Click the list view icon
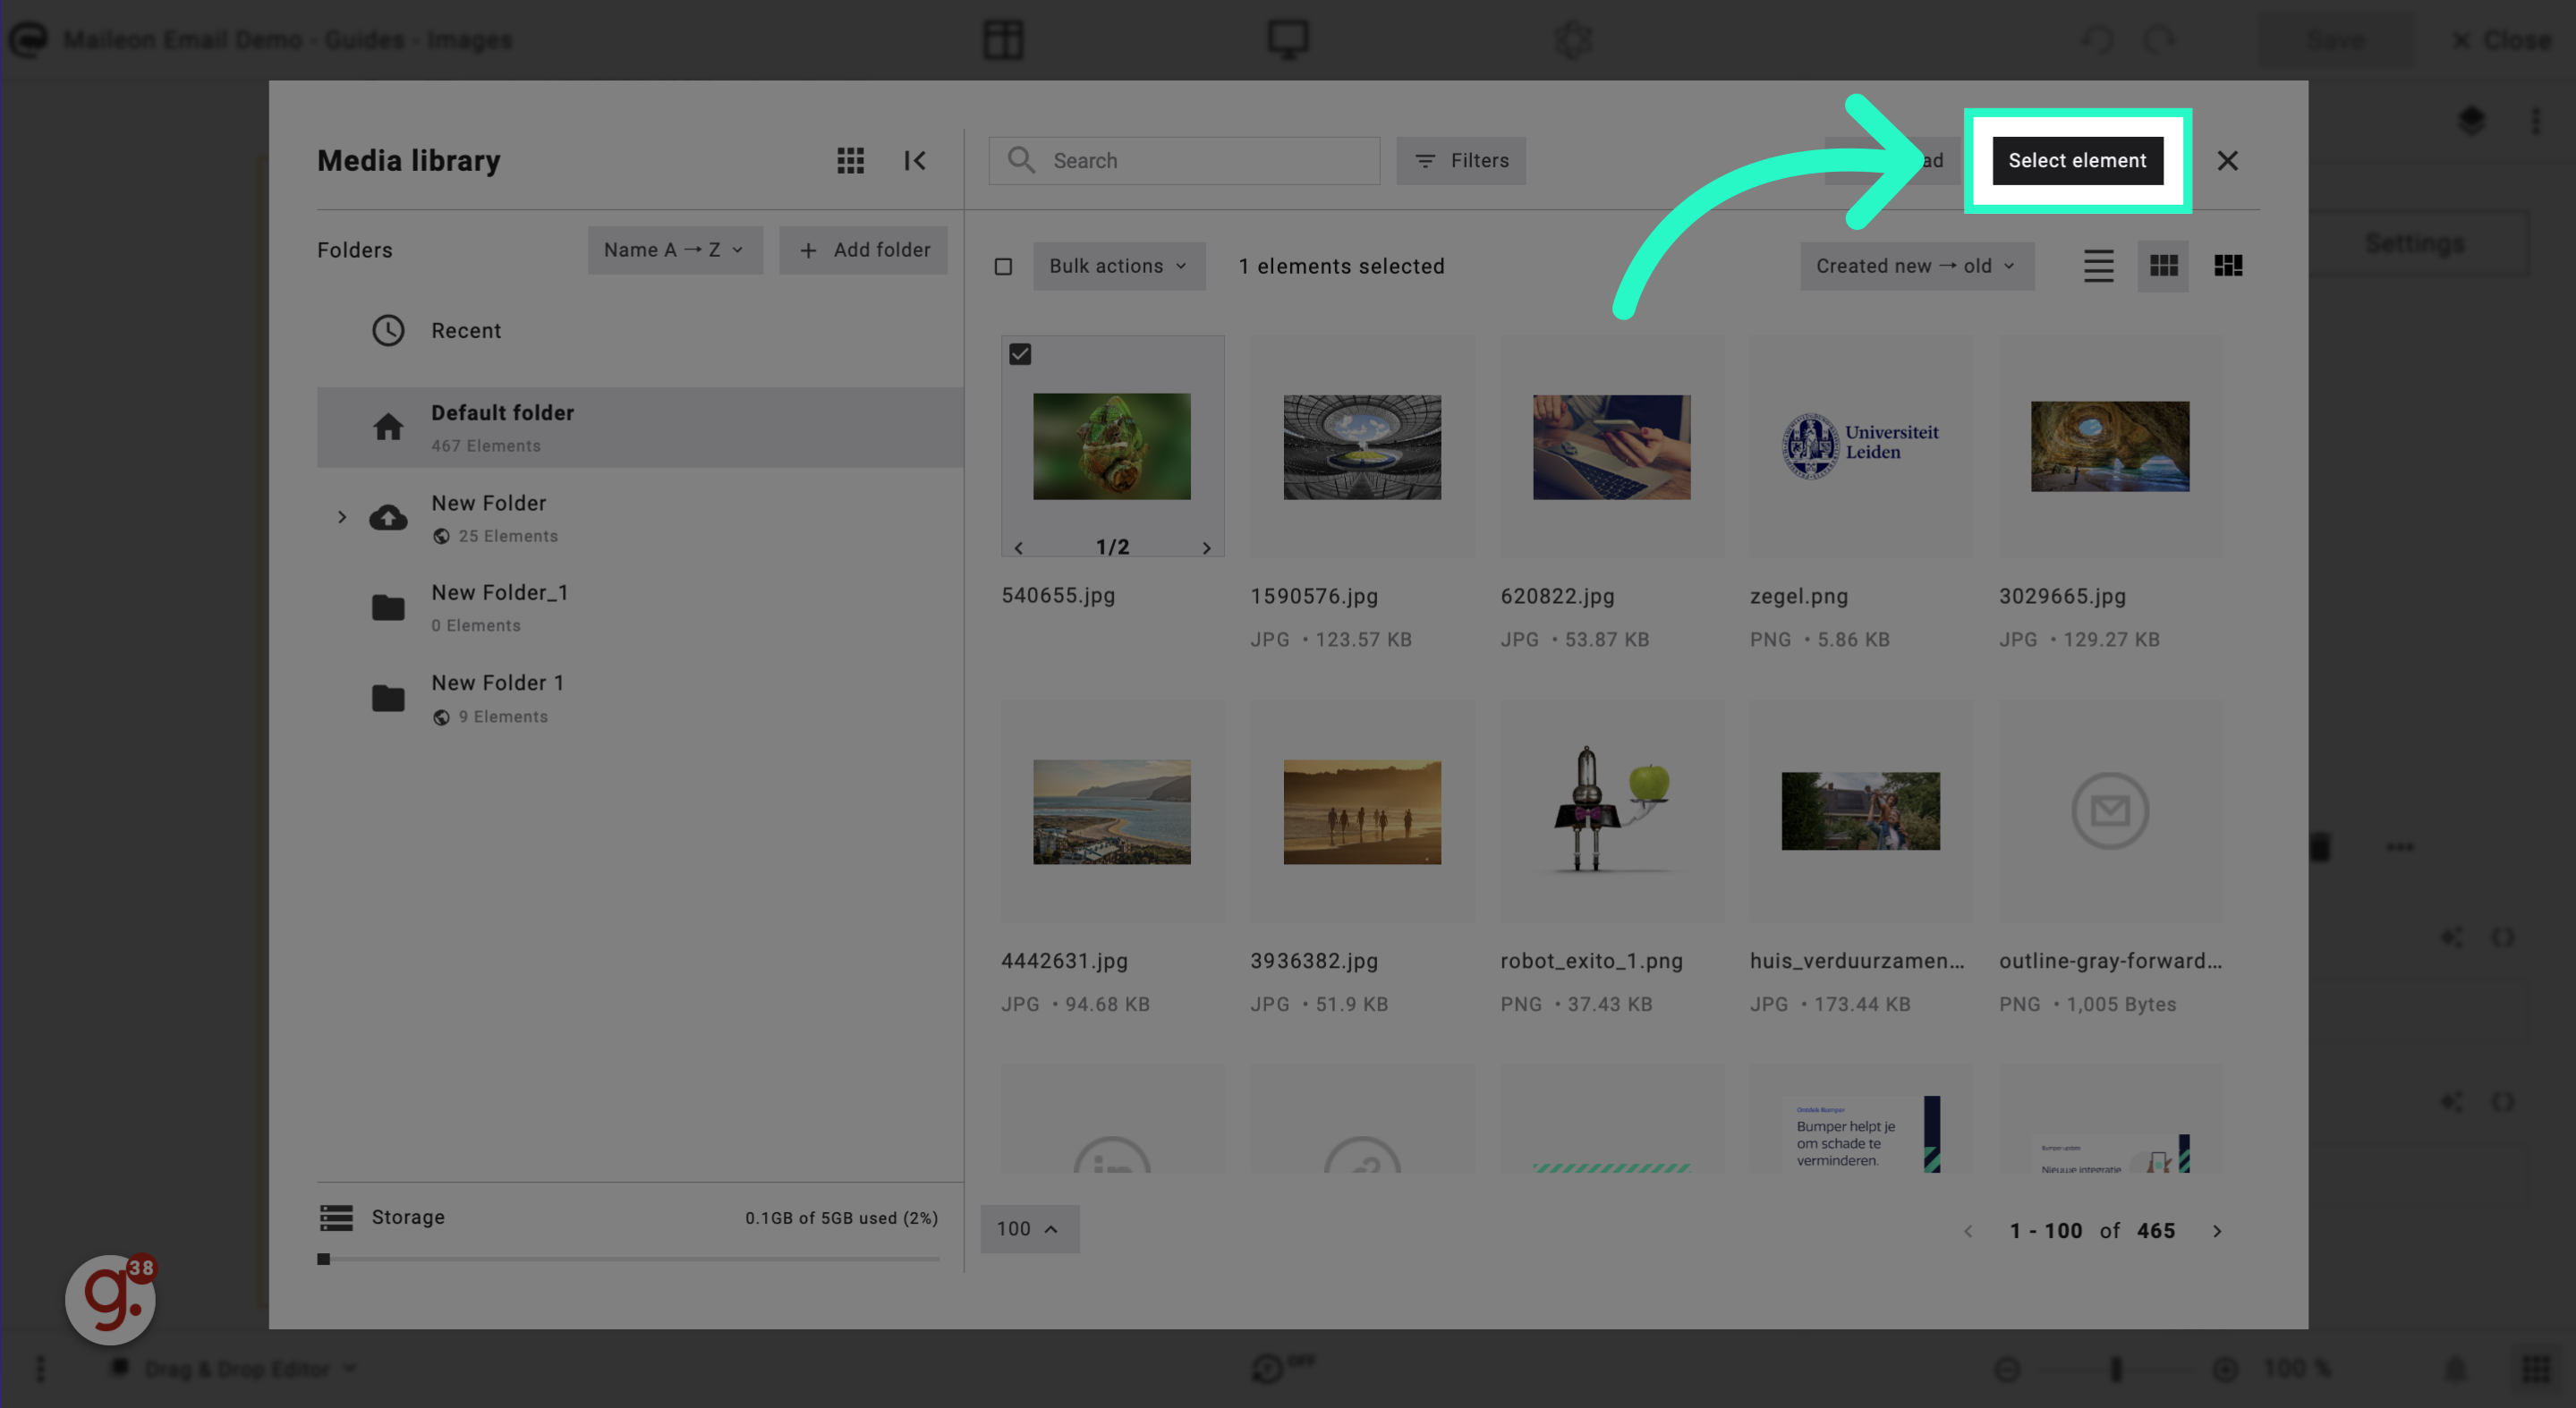 pyautogui.click(x=2097, y=266)
